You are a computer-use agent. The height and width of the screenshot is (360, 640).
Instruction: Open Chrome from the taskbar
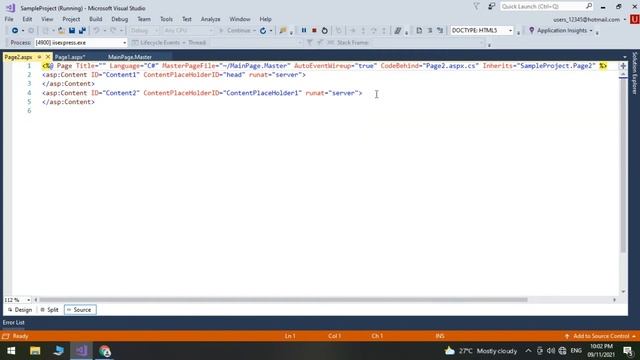point(104,351)
